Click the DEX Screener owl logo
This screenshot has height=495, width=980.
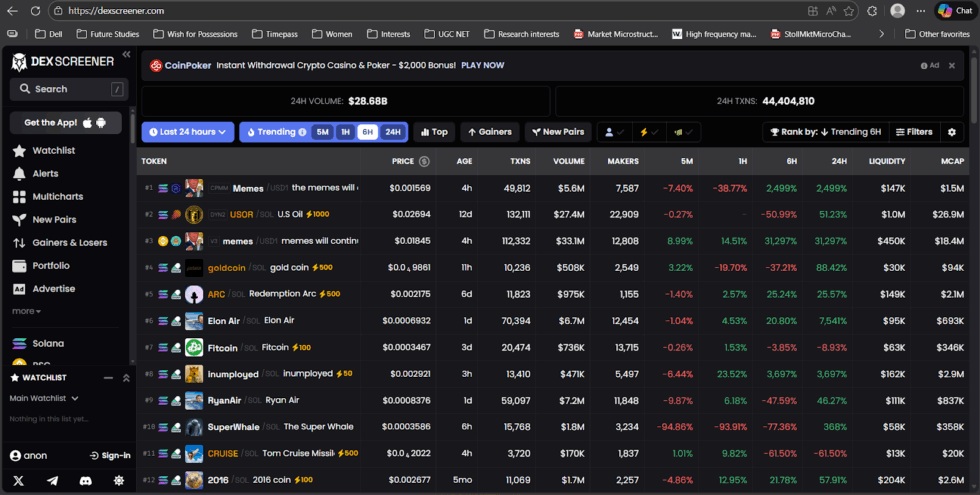pos(19,62)
